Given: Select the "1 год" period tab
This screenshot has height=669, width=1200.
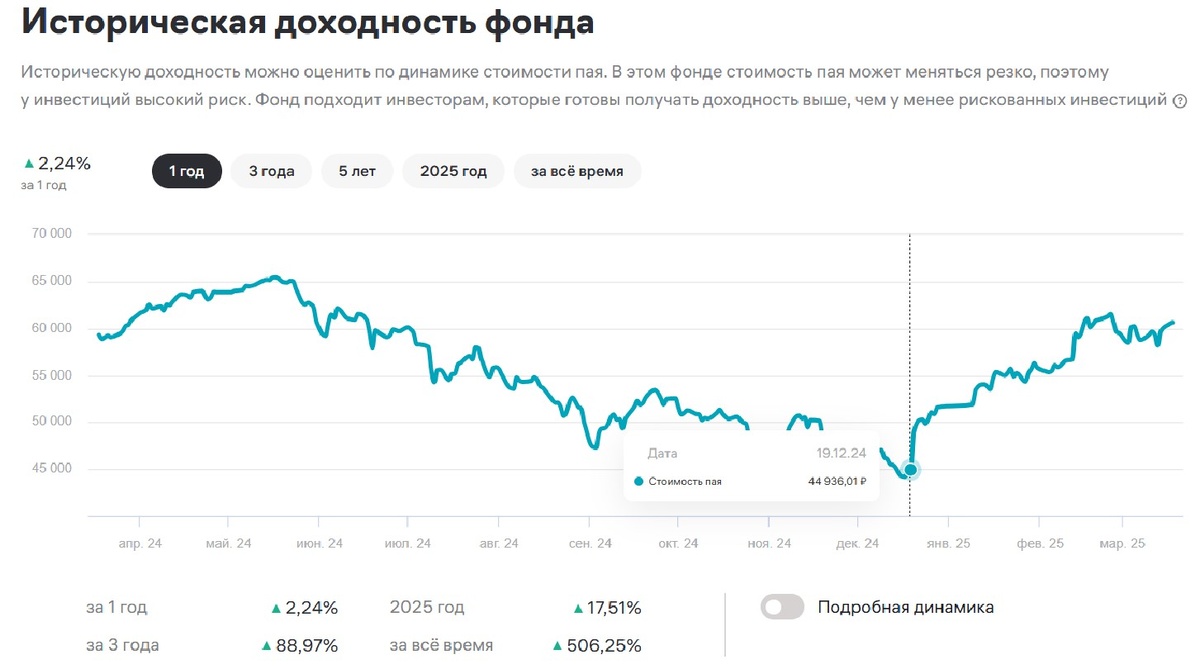Looking at the screenshot, I should [186, 170].
